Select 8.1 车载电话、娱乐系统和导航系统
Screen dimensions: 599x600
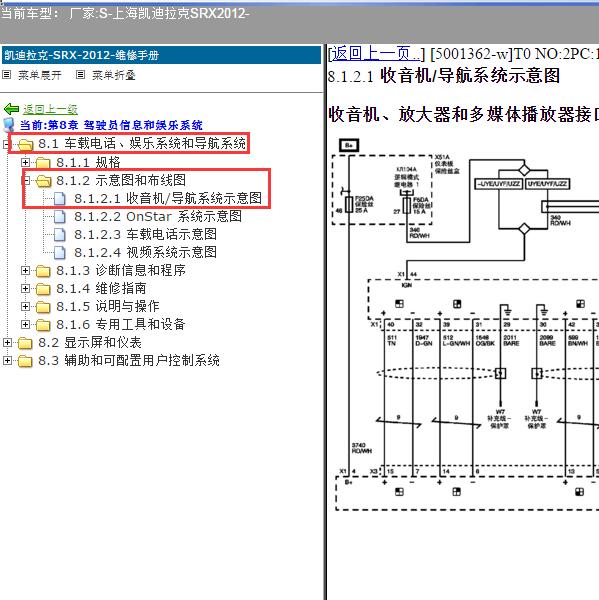tap(142, 144)
